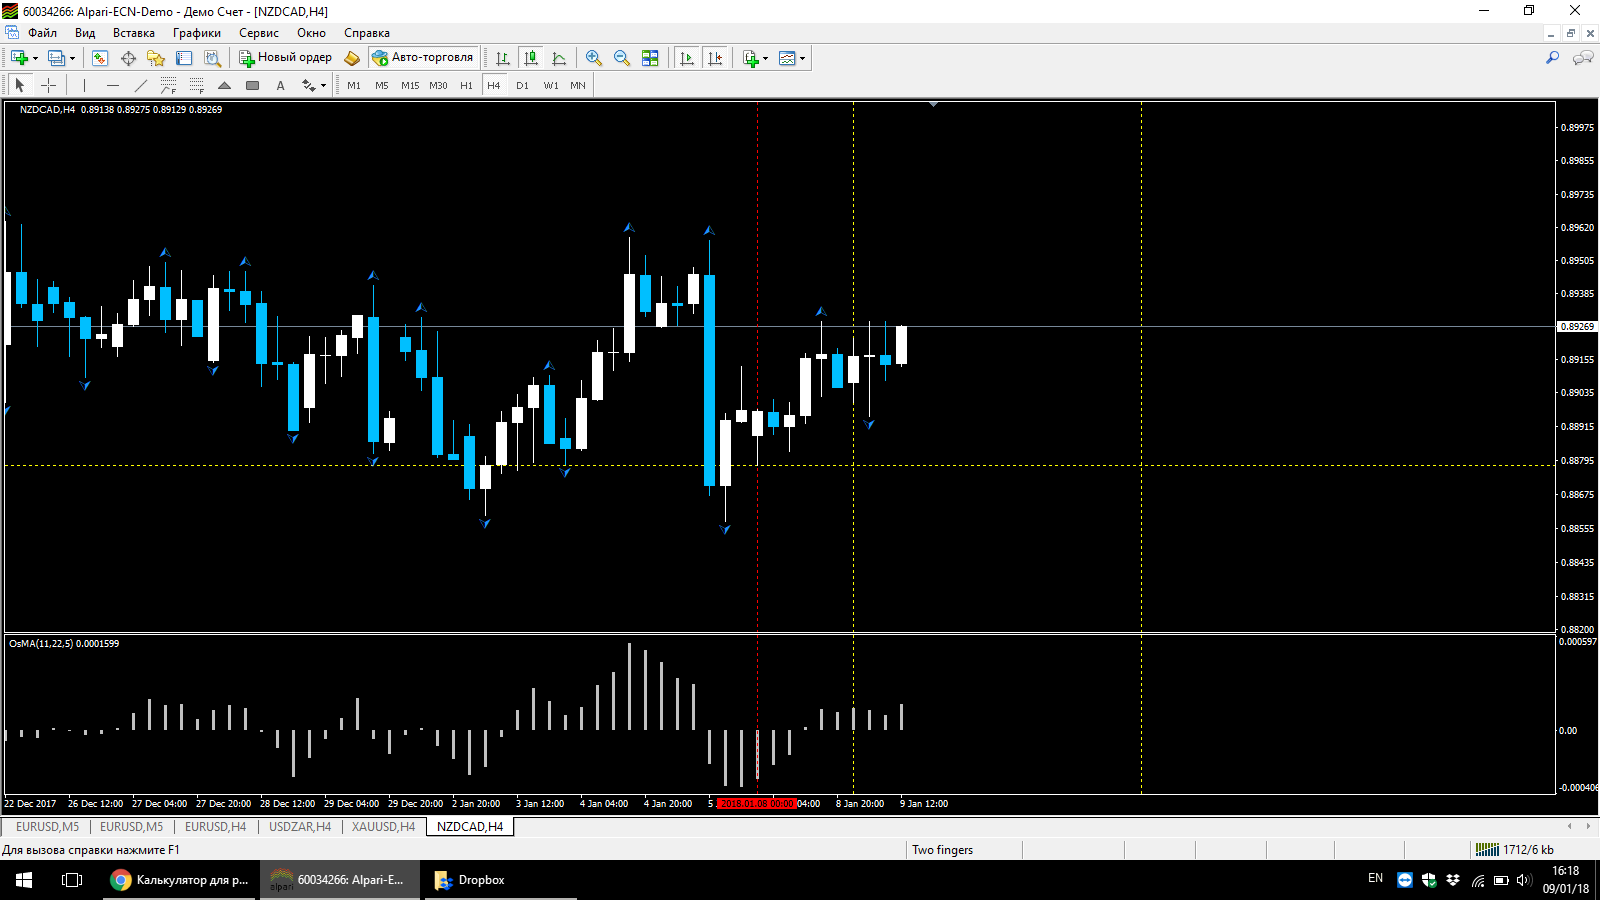Open the indicators list dropdown arrow
Image resolution: width=1600 pixels, height=900 pixels.
click(x=766, y=58)
